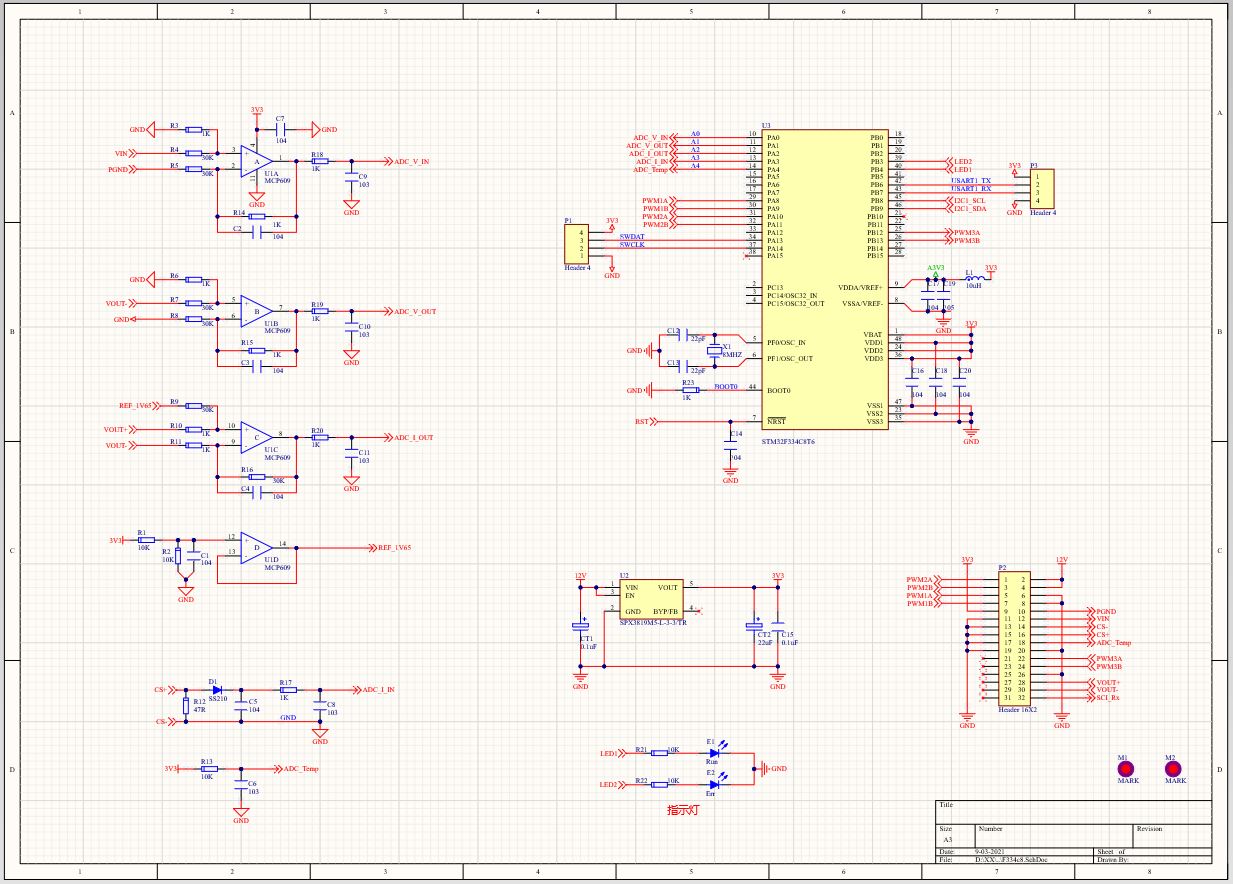Click the P3 Header 4 connector
Image resolution: width=1233 pixels, height=884 pixels.
point(1042,187)
